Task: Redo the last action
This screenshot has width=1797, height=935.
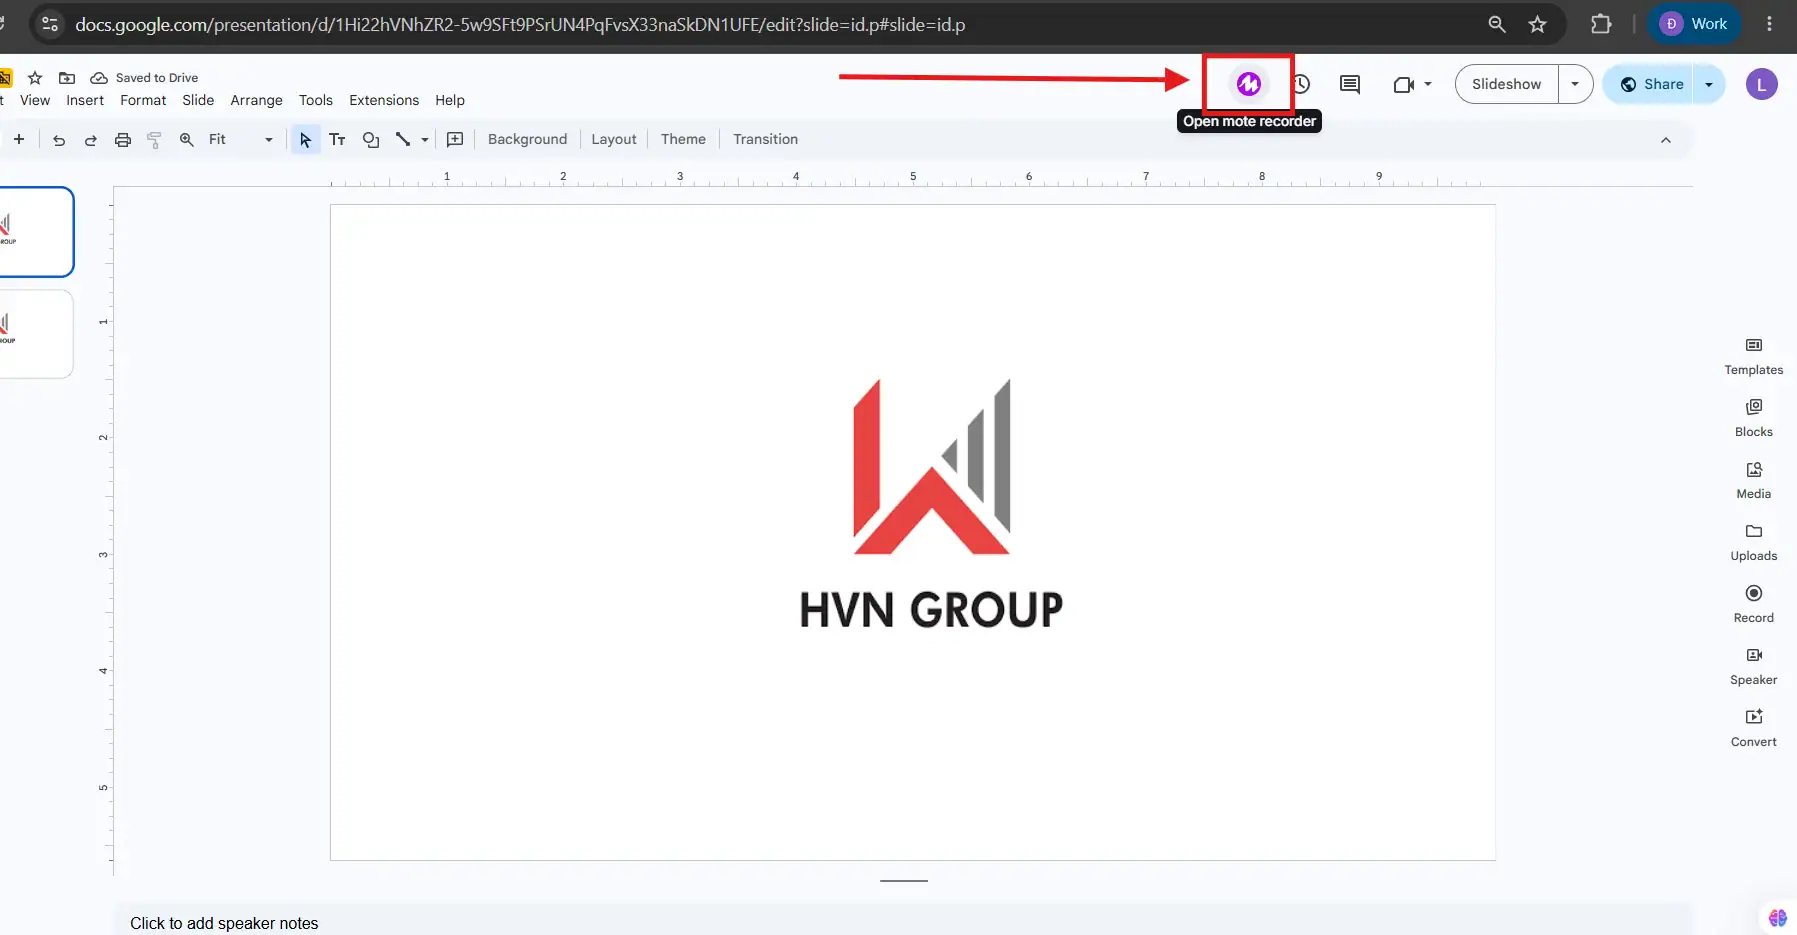Action: [x=91, y=140]
